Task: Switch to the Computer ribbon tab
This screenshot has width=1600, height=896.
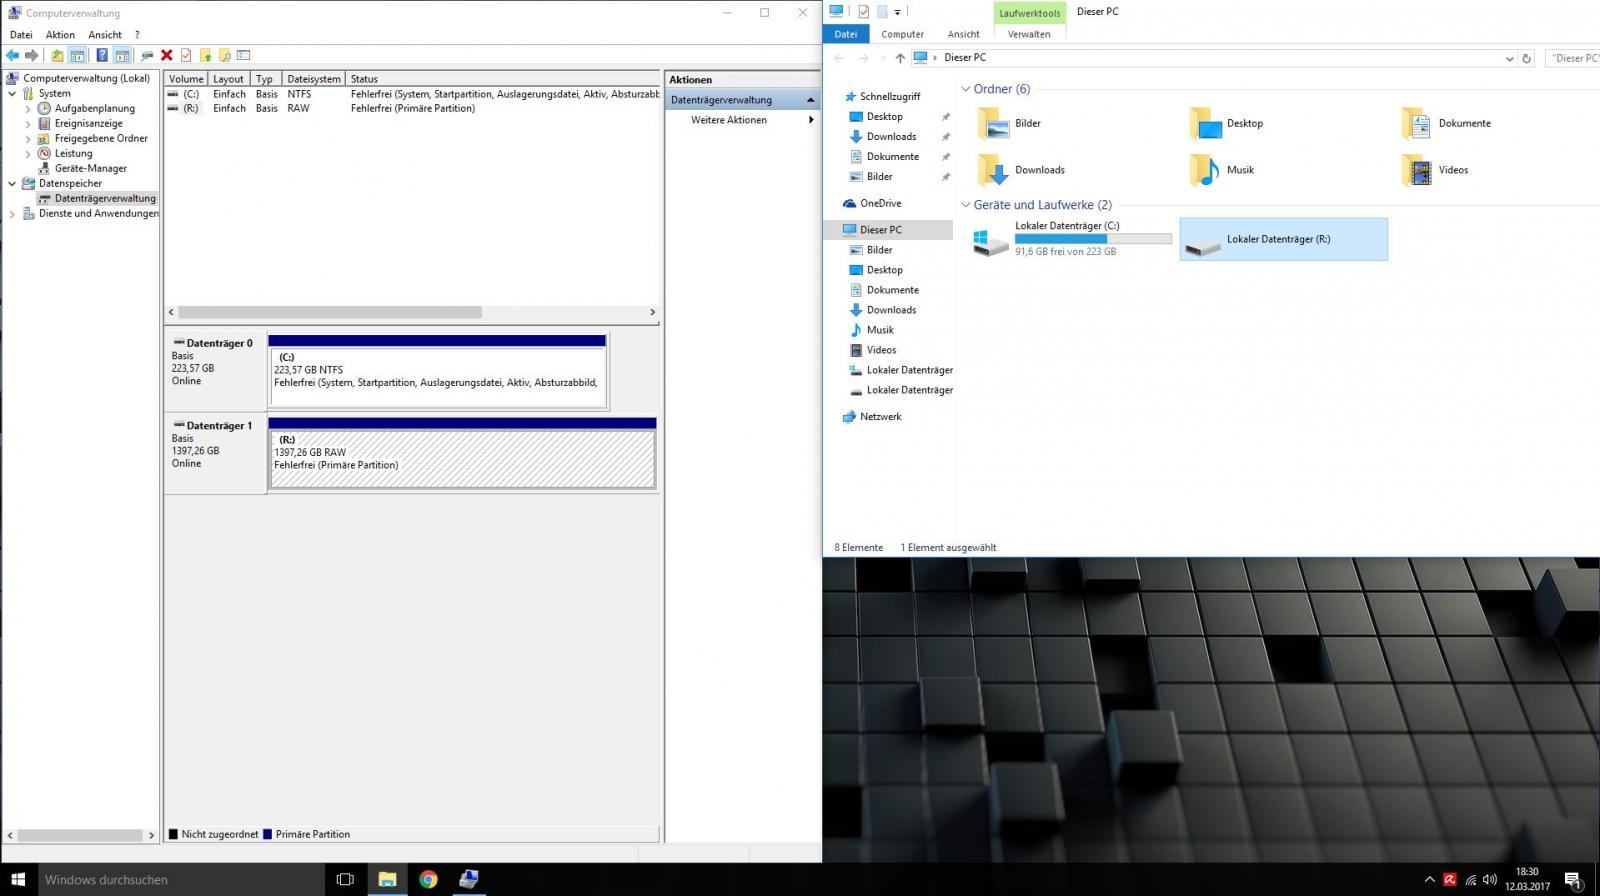Action: tap(902, 34)
